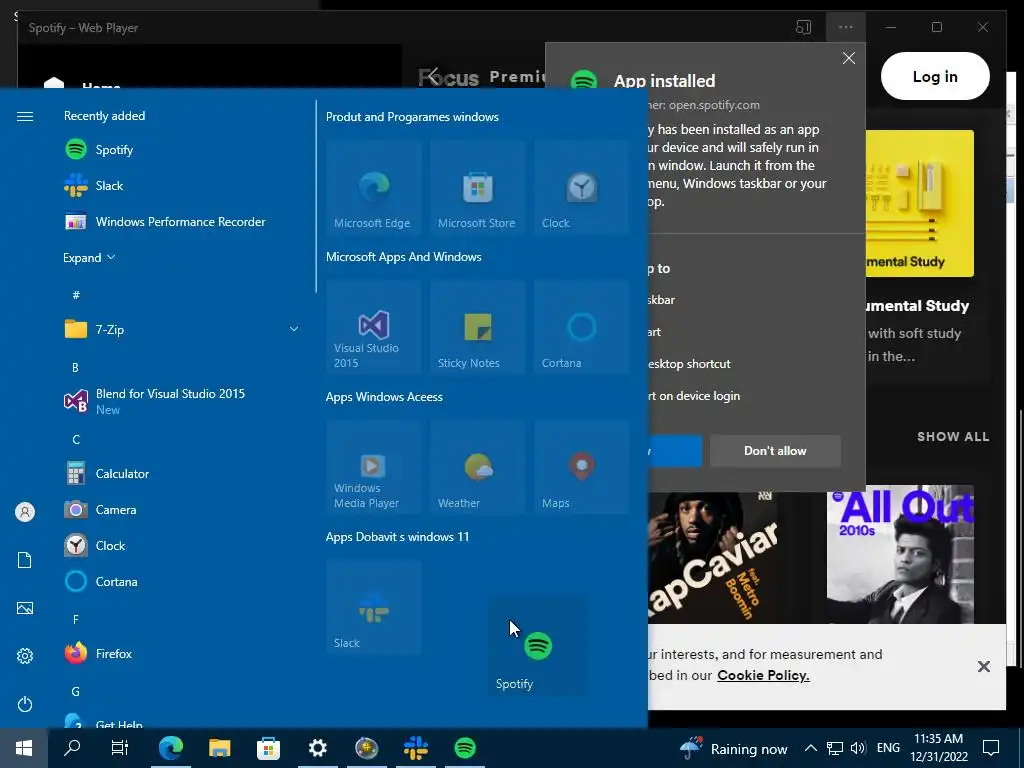Image resolution: width=1024 pixels, height=768 pixels.
Task: Dismiss the cookie banner with X
Action: tap(984, 666)
